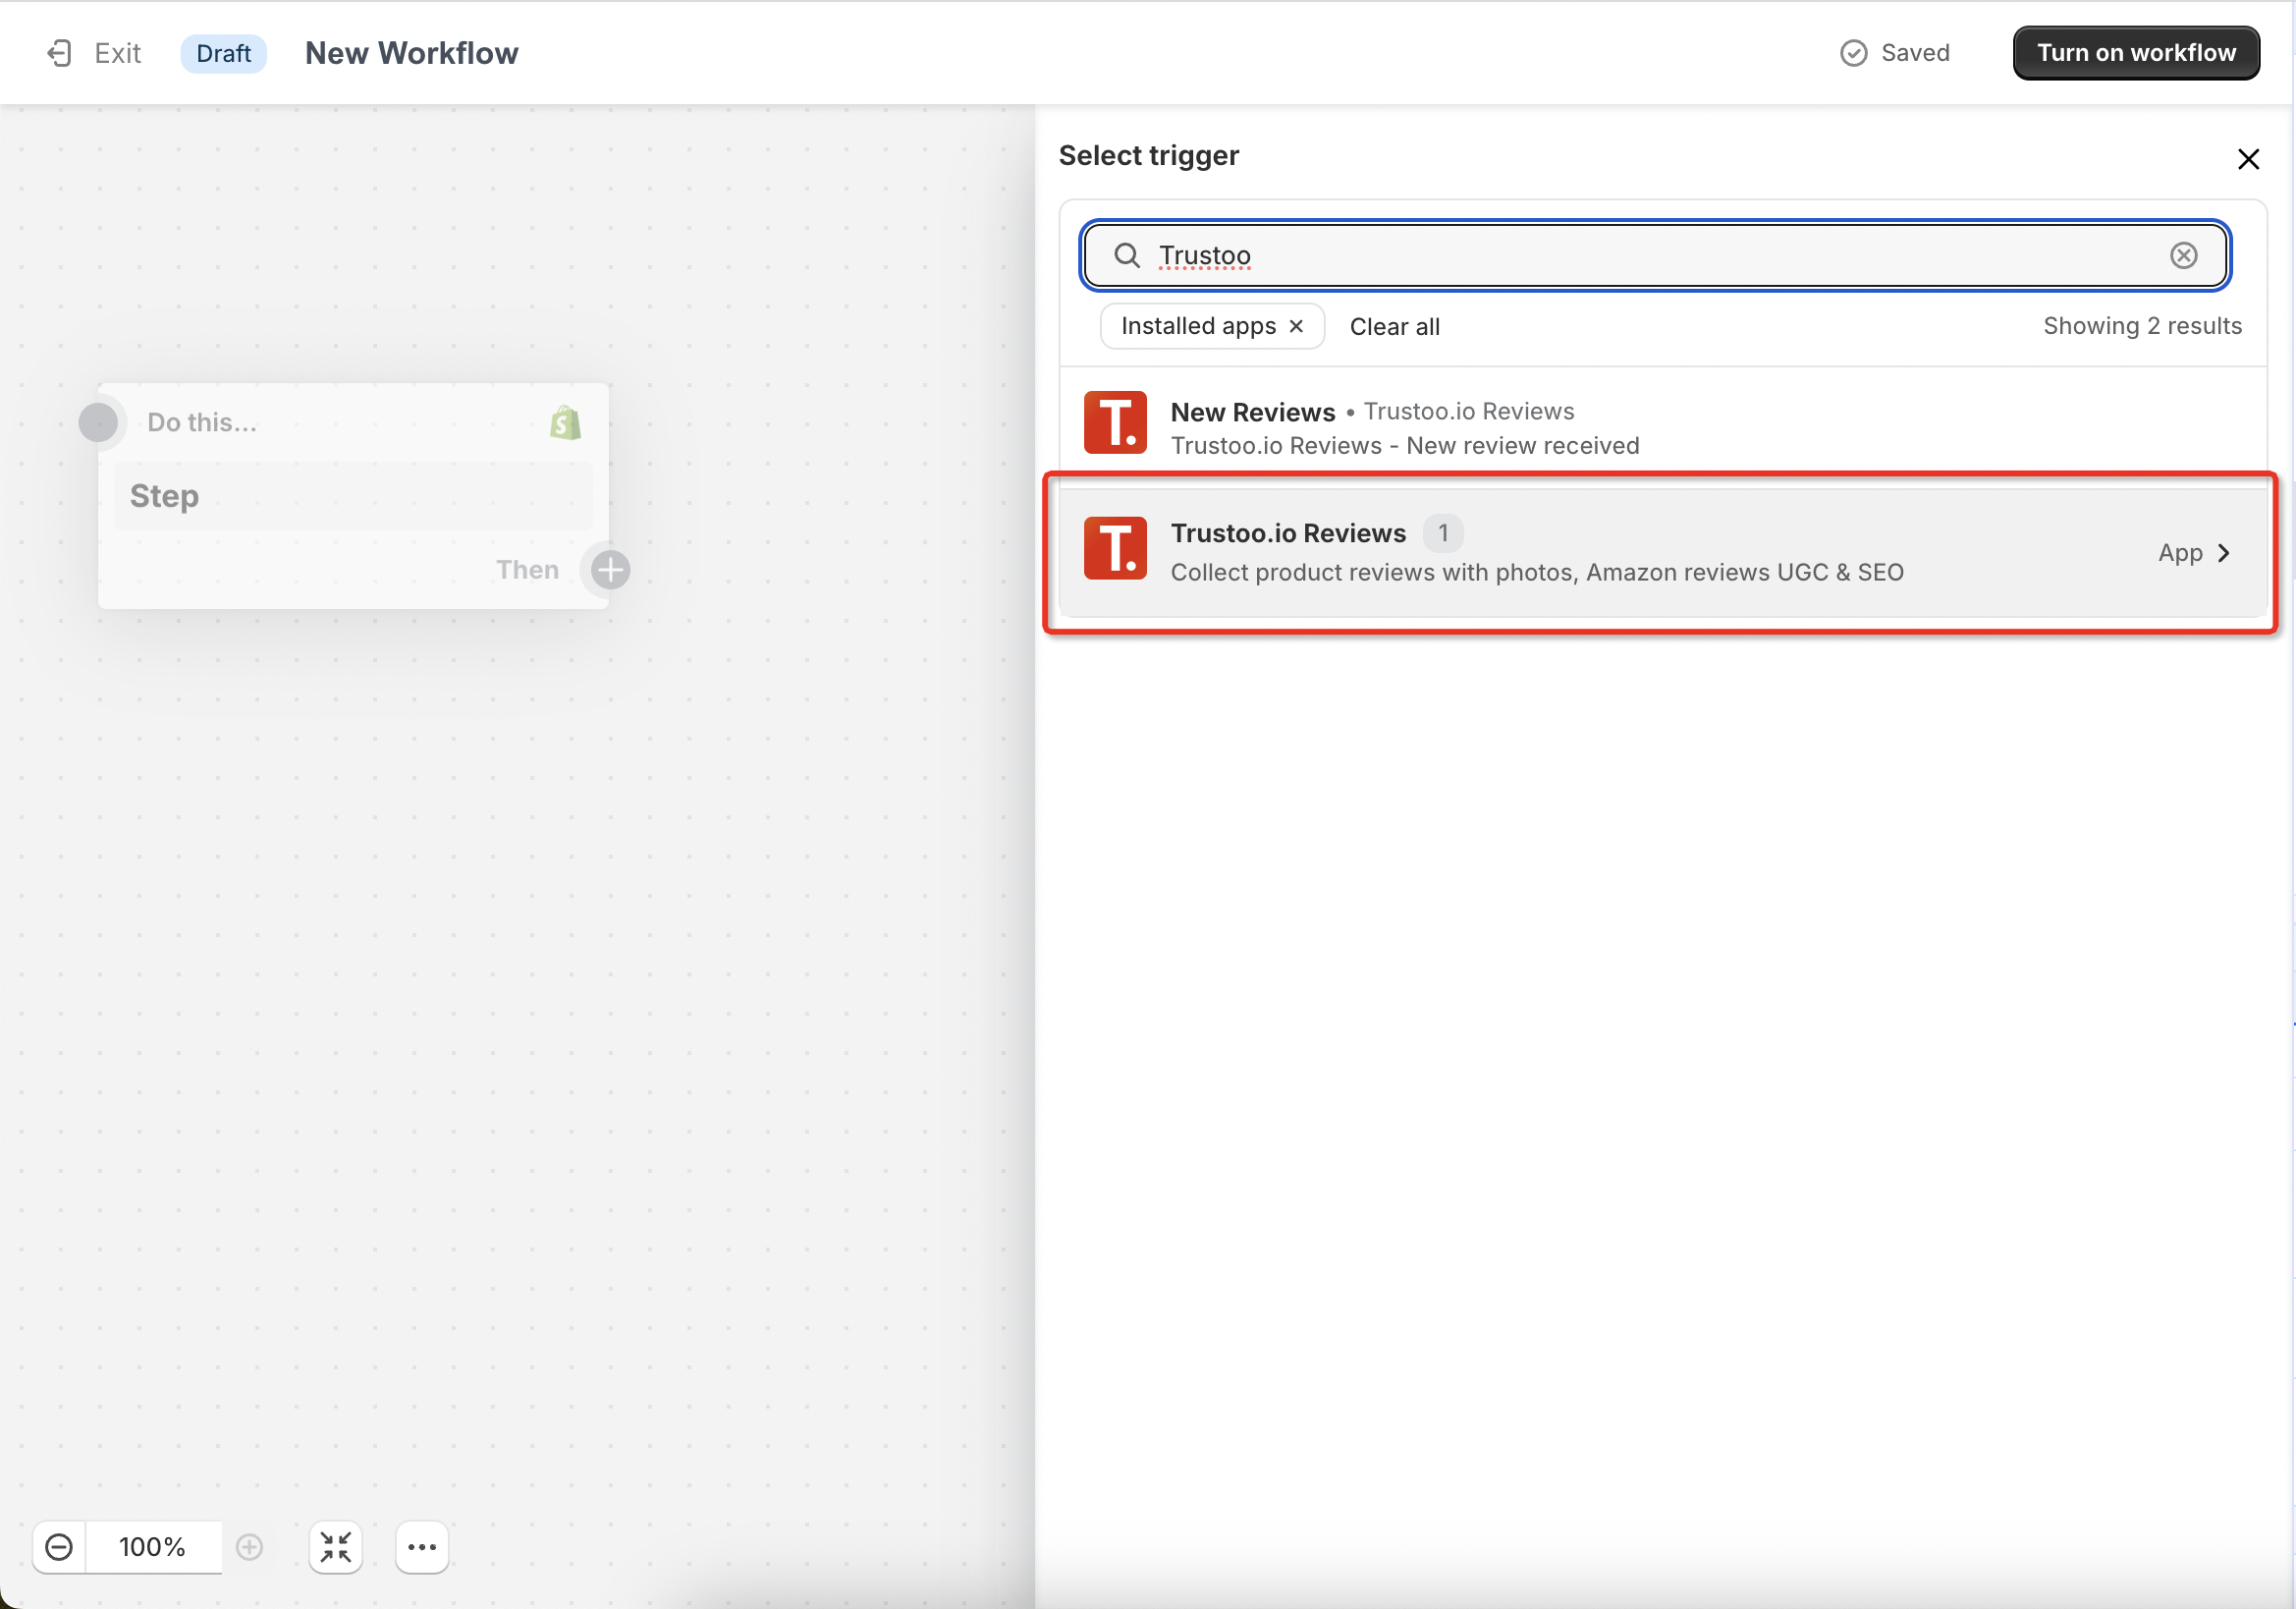This screenshot has width=2296, height=1609.
Task: Open the three-dots more options menu
Action: tap(422, 1546)
